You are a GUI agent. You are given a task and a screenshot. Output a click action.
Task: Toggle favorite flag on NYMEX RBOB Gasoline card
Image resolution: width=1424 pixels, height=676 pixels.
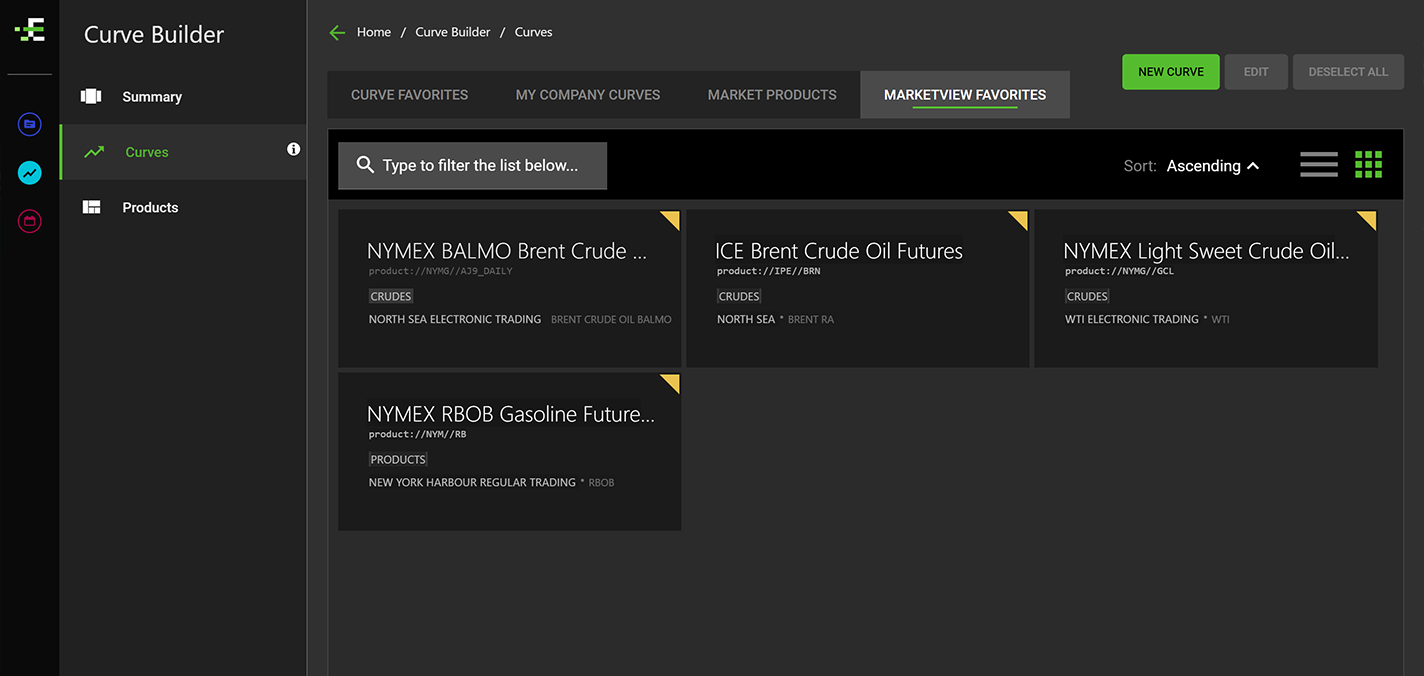tap(670, 383)
